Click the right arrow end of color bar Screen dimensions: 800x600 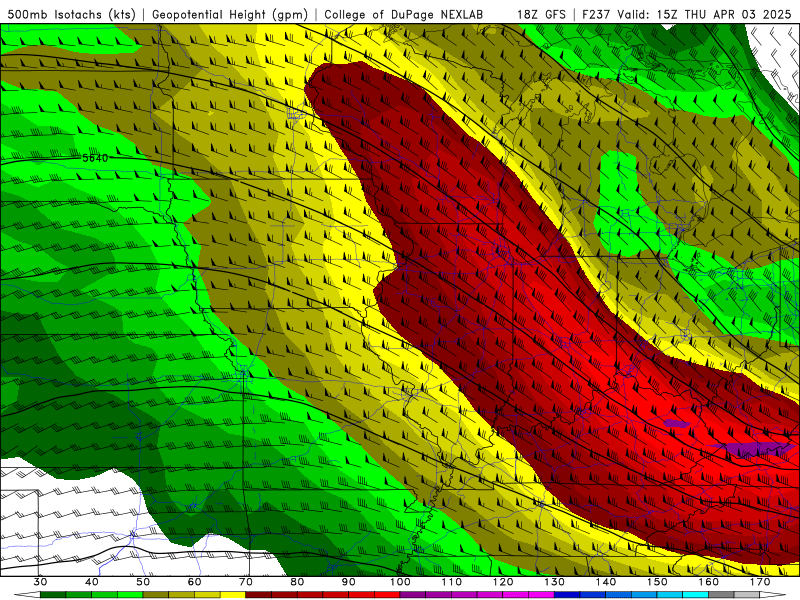773,595
